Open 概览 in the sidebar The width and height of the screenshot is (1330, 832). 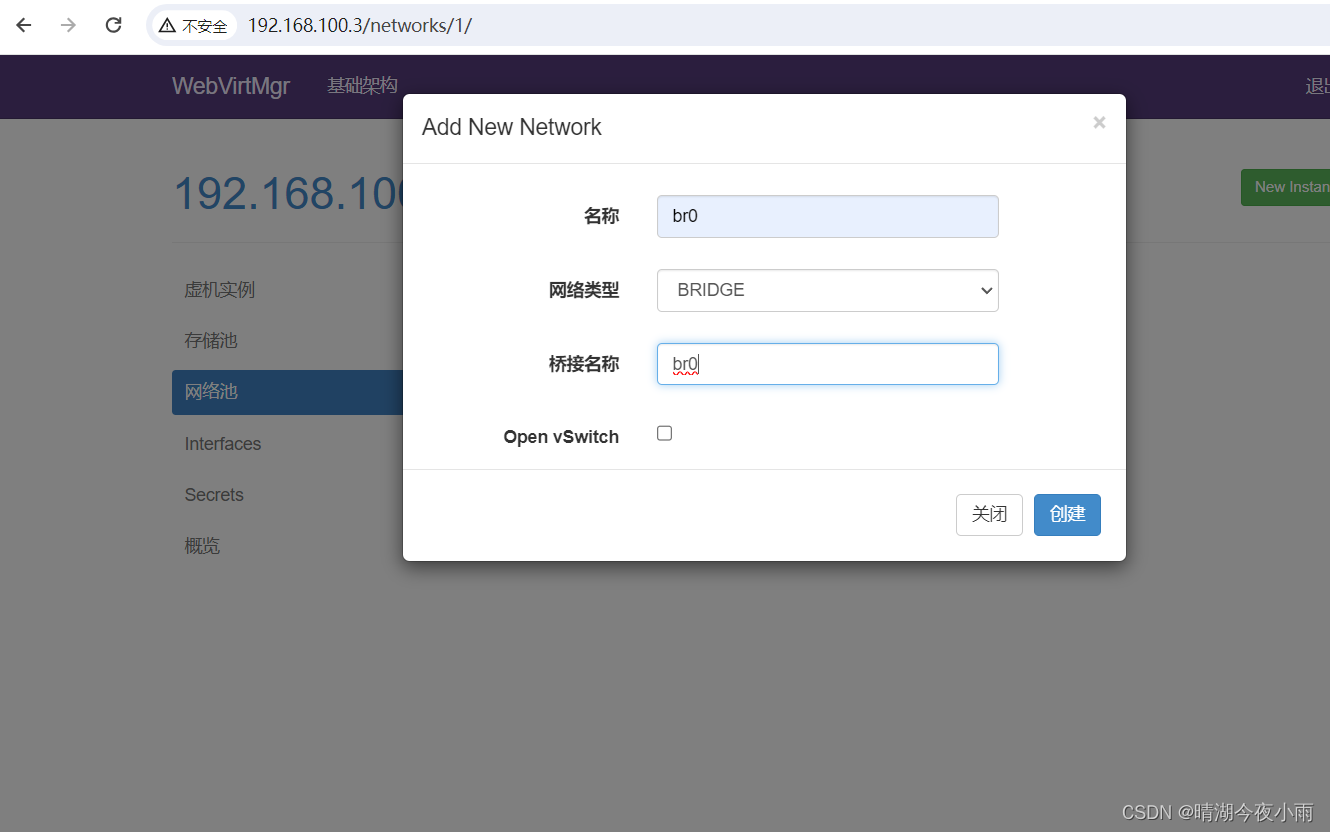point(202,546)
